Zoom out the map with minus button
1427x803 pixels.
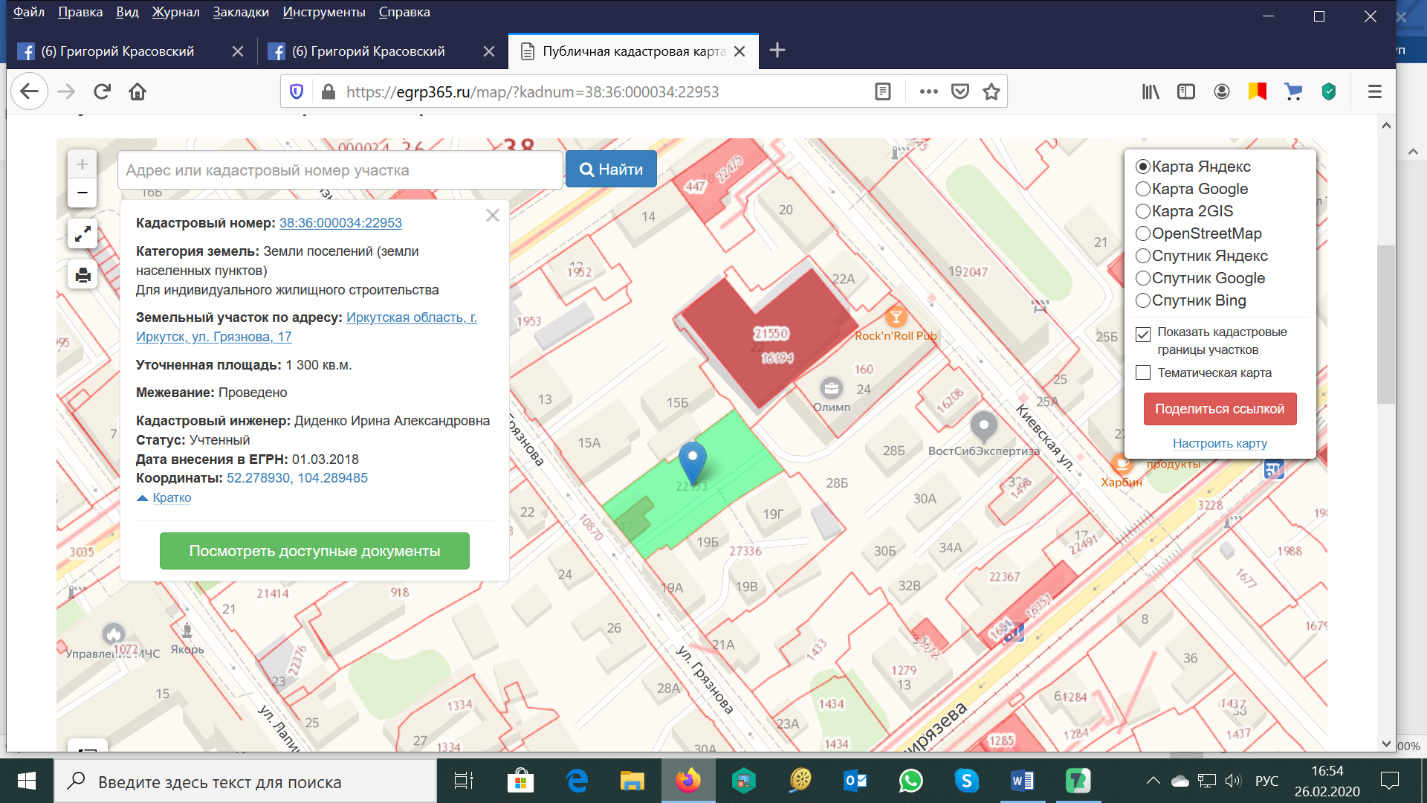click(x=82, y=193)
